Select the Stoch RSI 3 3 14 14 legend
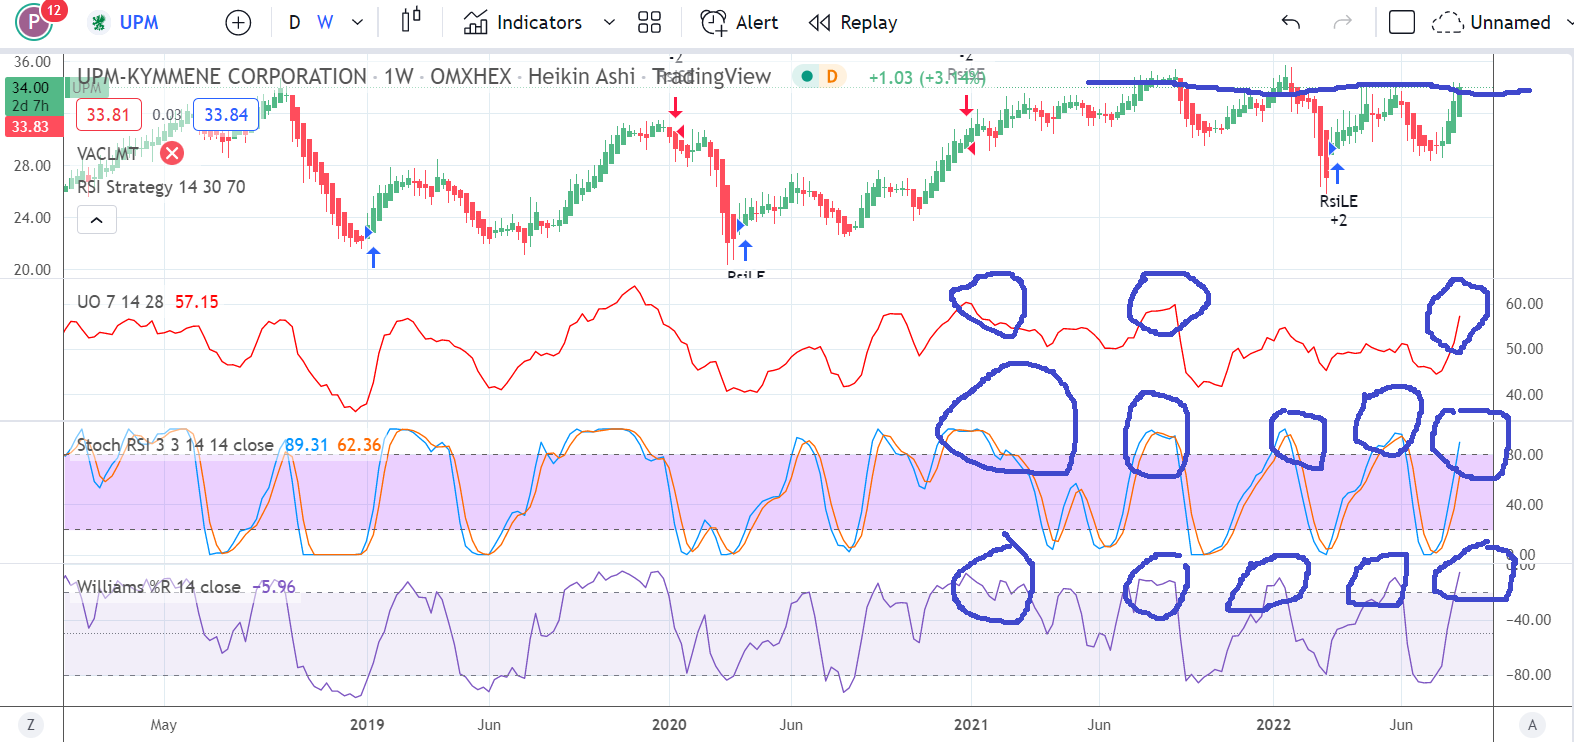Image resolution: width=1574 pixels, height=742 pixels. pyautogui.click(x=175, y=445)
